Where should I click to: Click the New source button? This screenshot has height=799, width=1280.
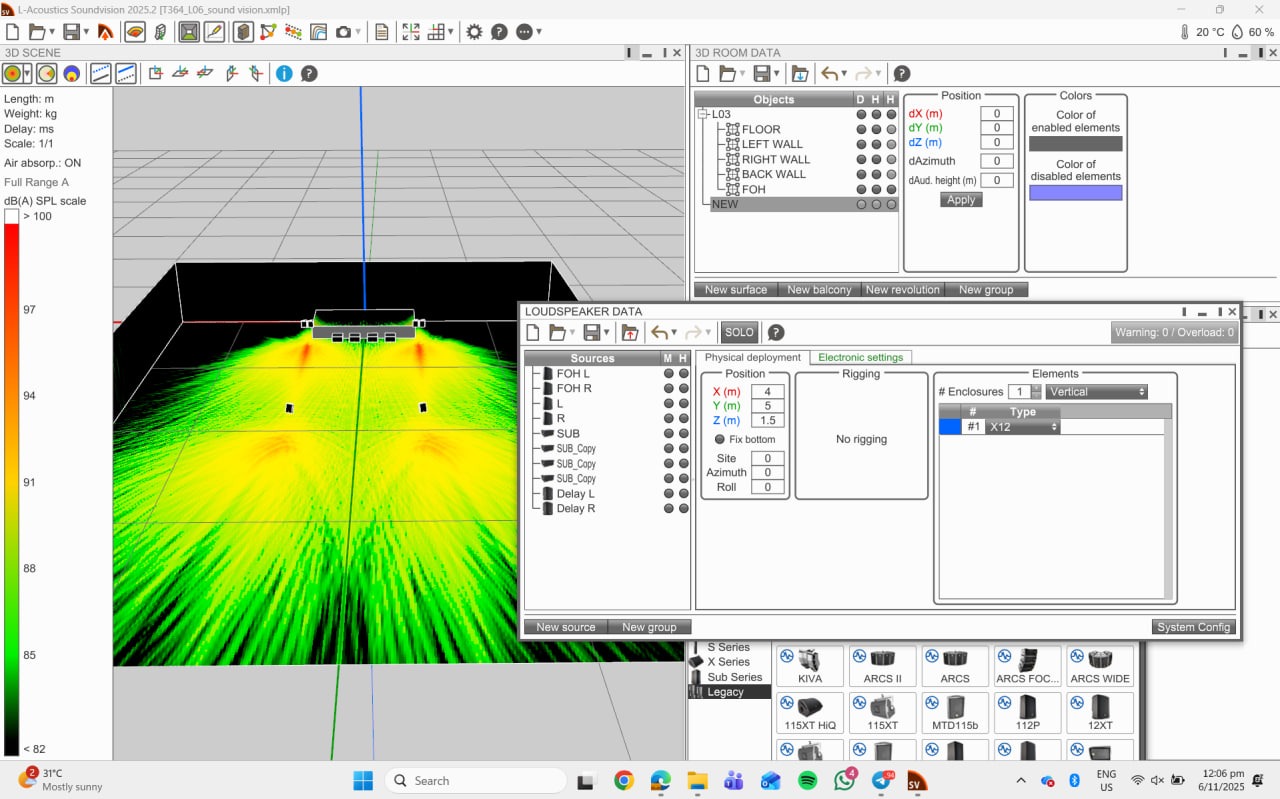coord(566,627)
